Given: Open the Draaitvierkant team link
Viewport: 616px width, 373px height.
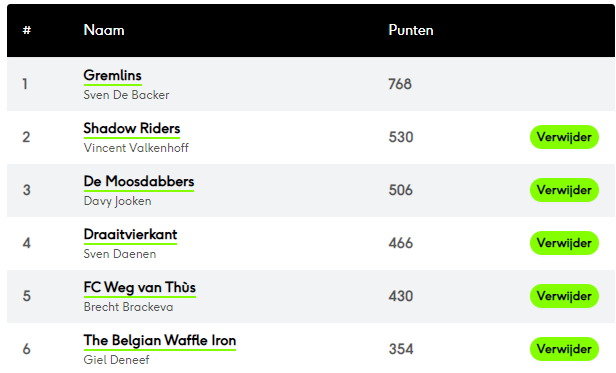Looking at the screenshot, I should (x=130, y=235).
